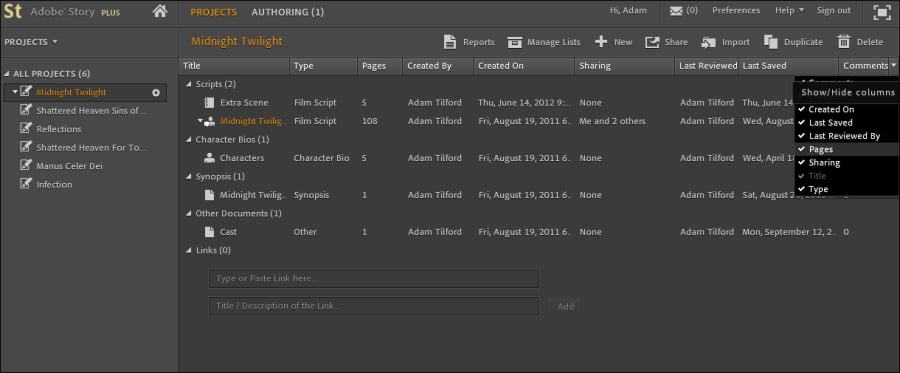Image resolution: width=900 pixels, height=373 pixels.
Task: Click the New plus icon
Action: click(x=601, y=42)
